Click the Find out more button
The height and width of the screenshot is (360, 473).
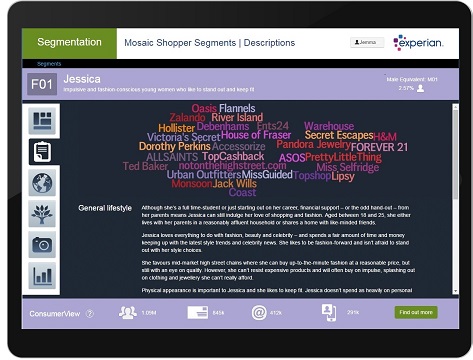click(x=416, y=312)
